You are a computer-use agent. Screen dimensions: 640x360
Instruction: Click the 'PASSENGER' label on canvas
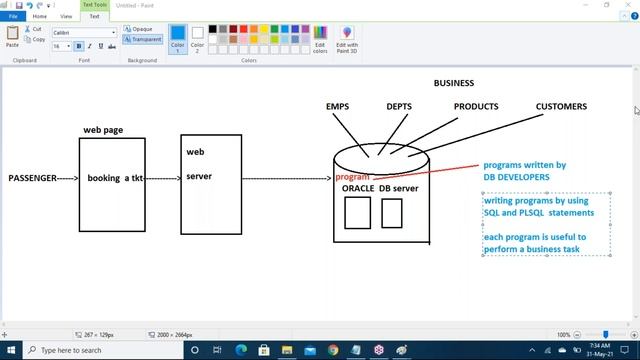[33, 178]
